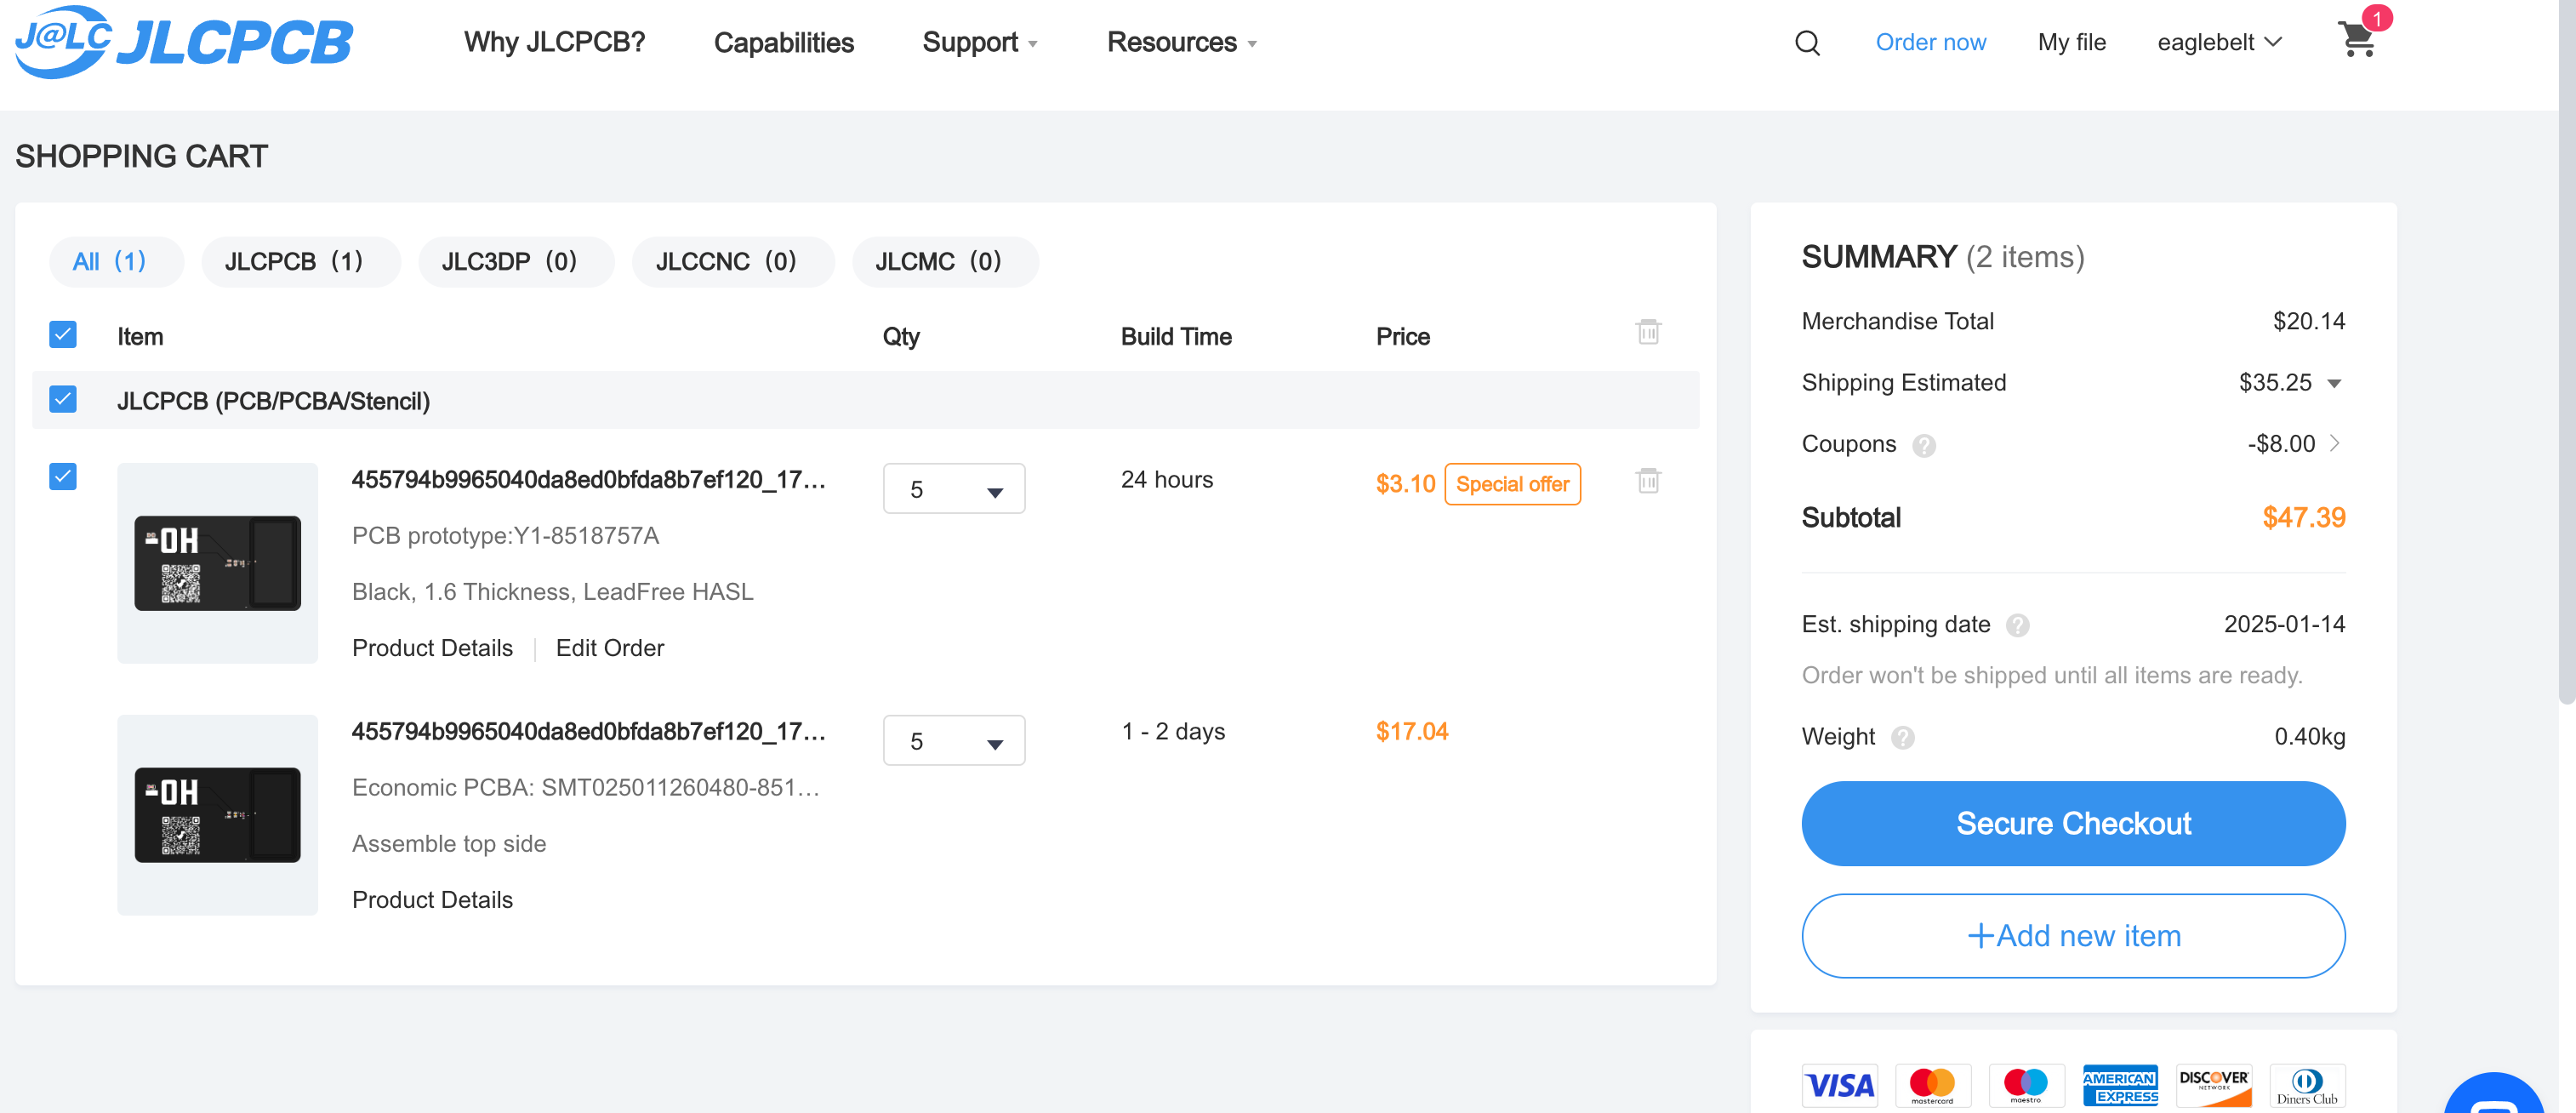Click the Order now link
The width and height of the screenshot is (2576, 1113).
[x=1930, y=43]
